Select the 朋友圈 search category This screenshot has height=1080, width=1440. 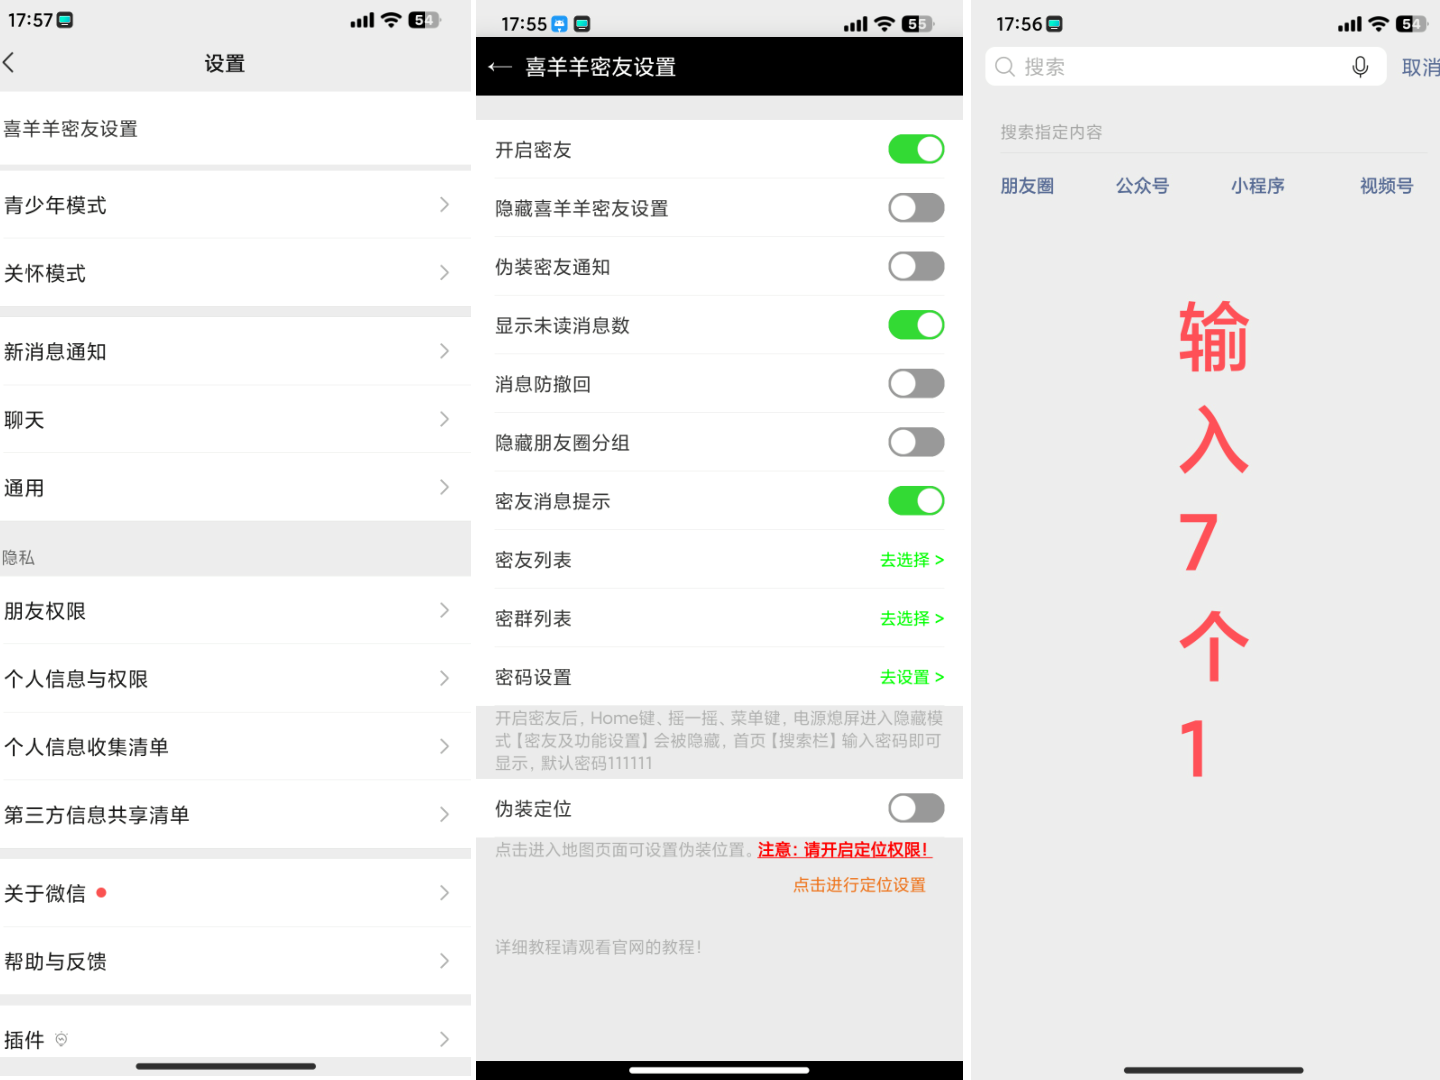[1027, 186]
